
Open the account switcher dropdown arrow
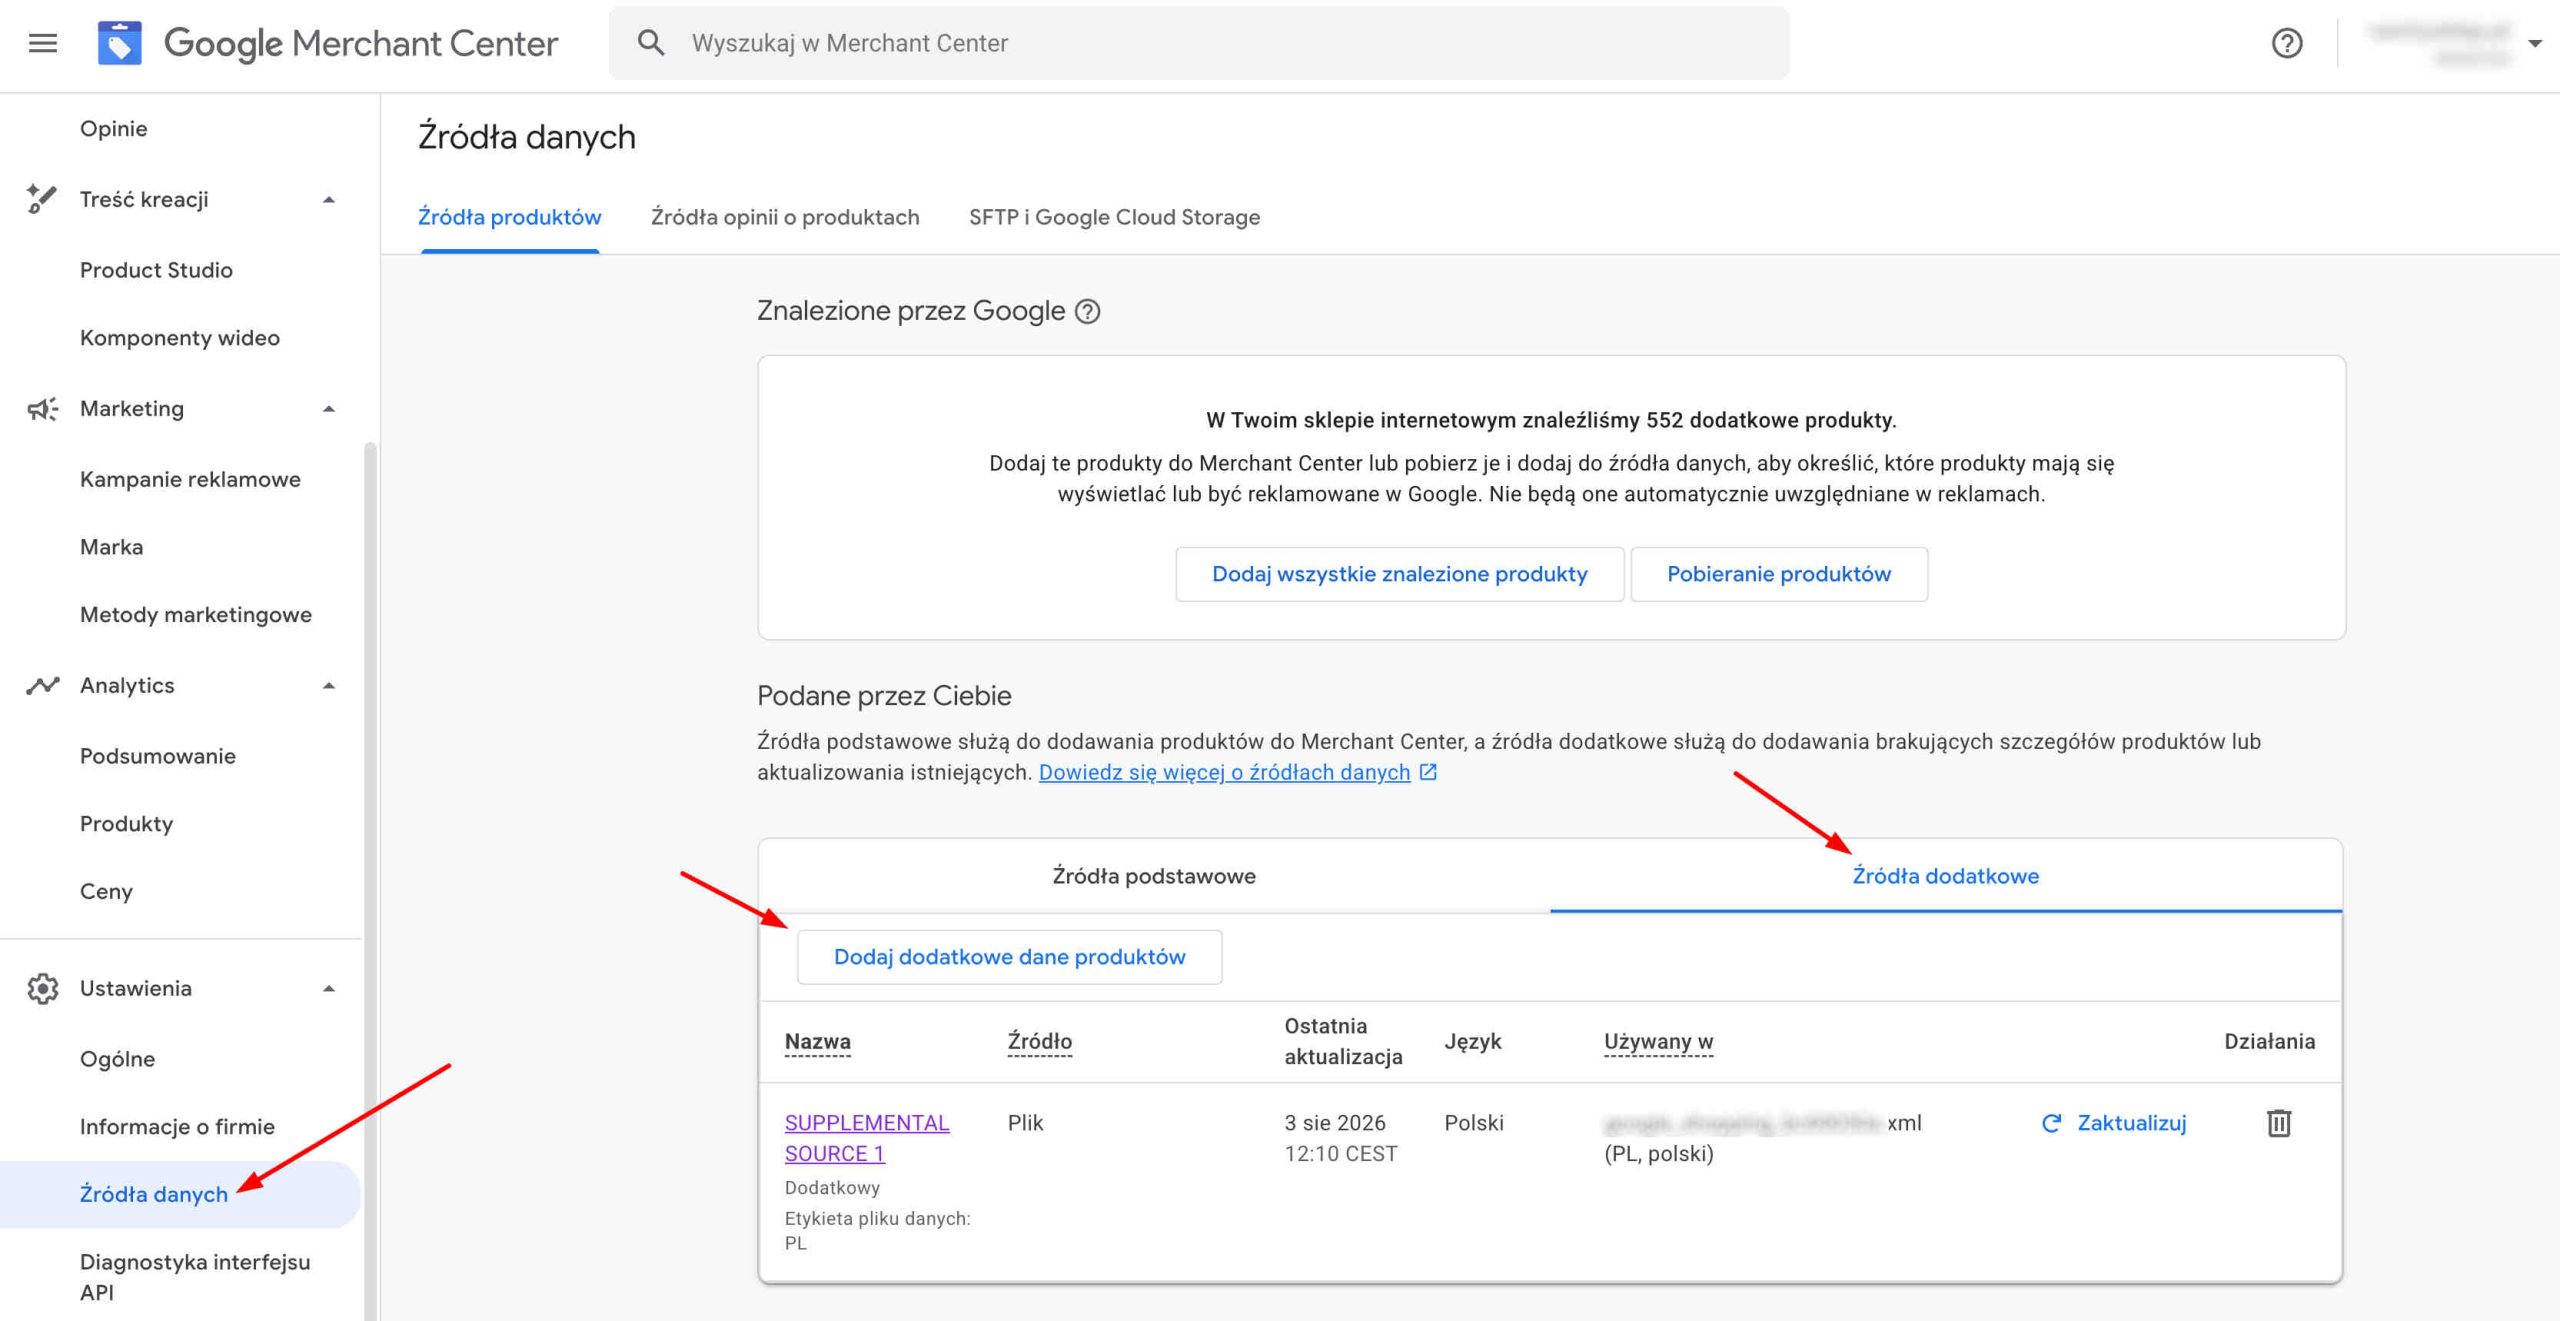[x=2535, y=43]
